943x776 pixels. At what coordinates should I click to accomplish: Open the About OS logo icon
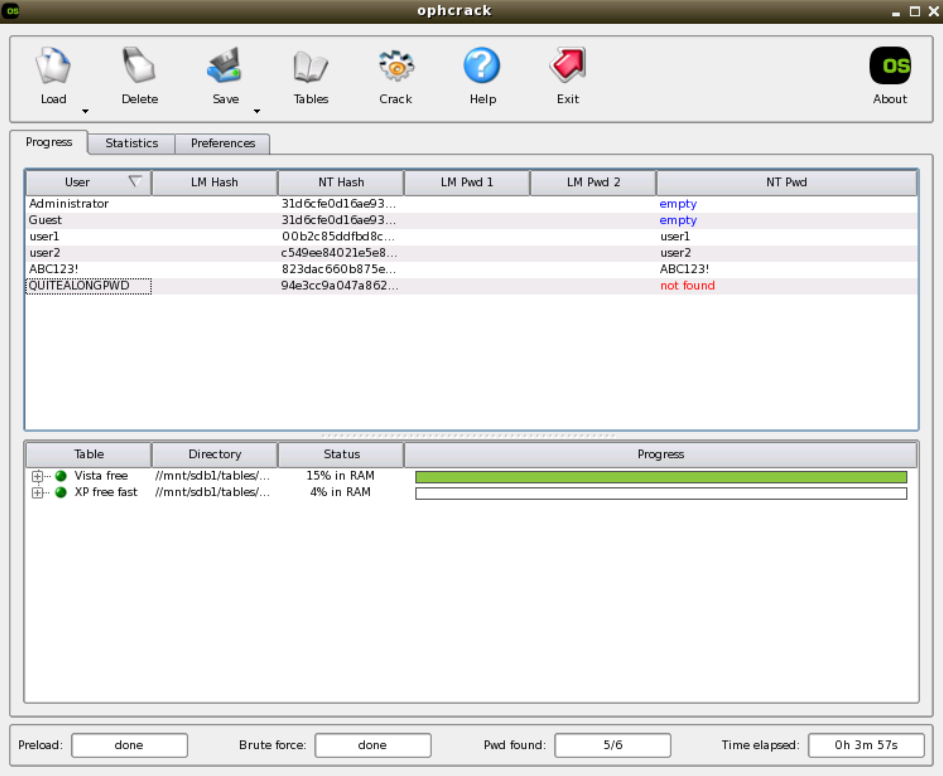pos(890,66)
